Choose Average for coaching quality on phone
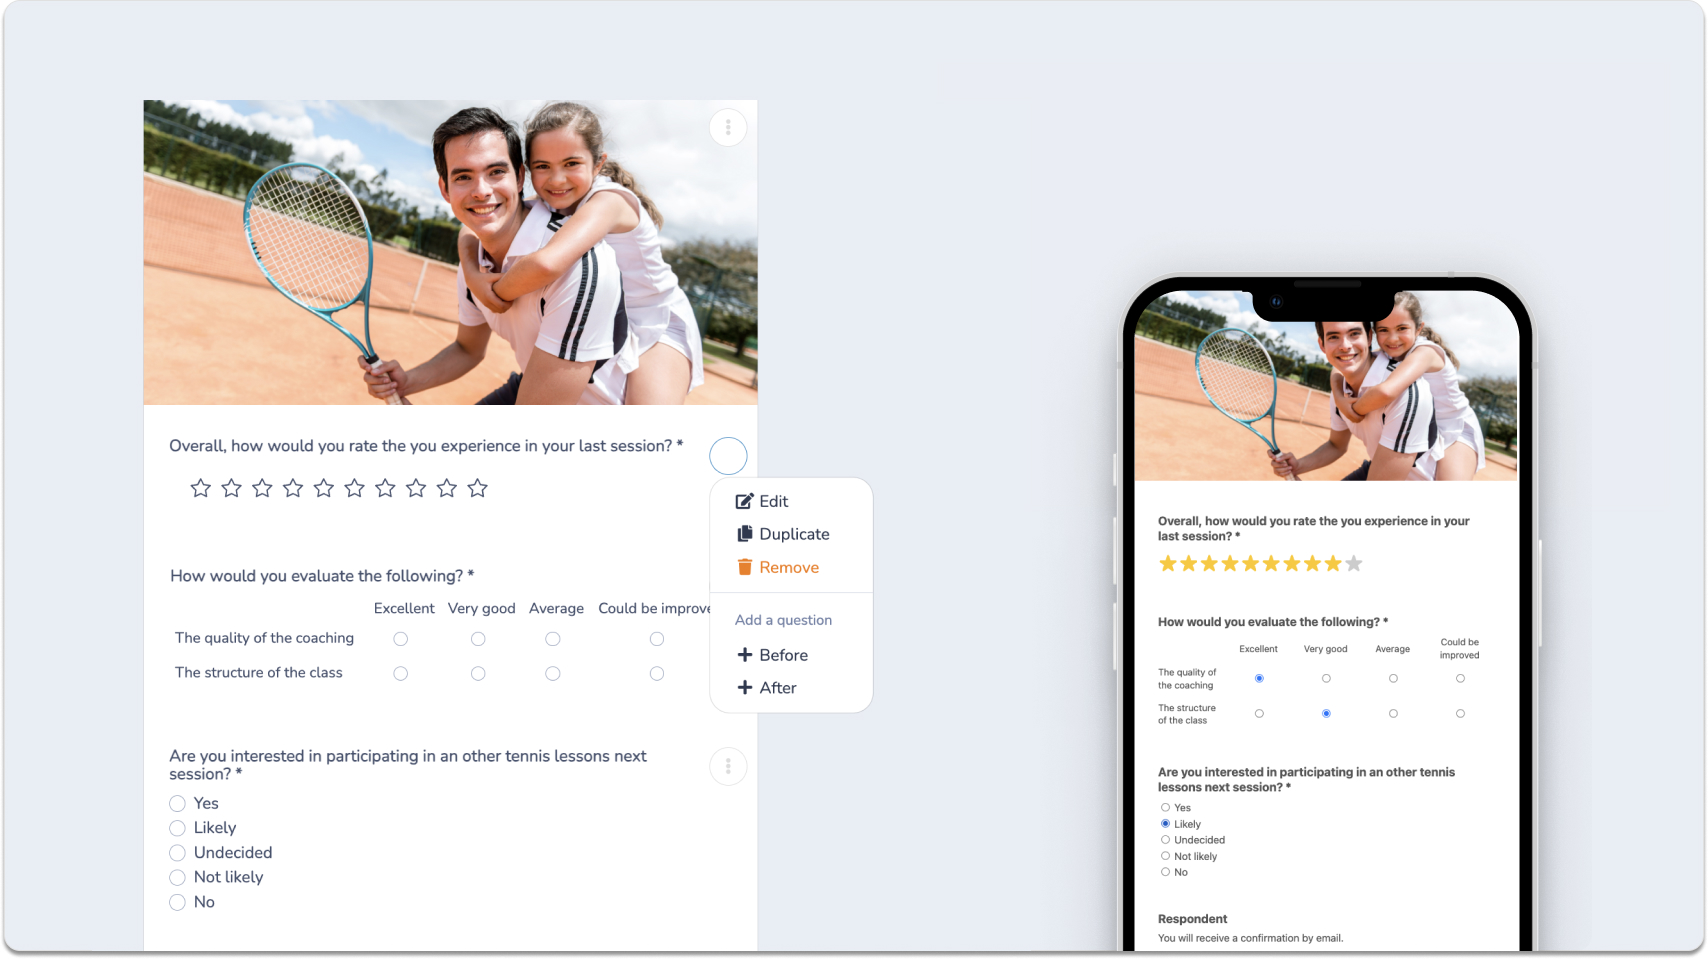This screenshot has width=1708, height=959. click(1393, 679)
